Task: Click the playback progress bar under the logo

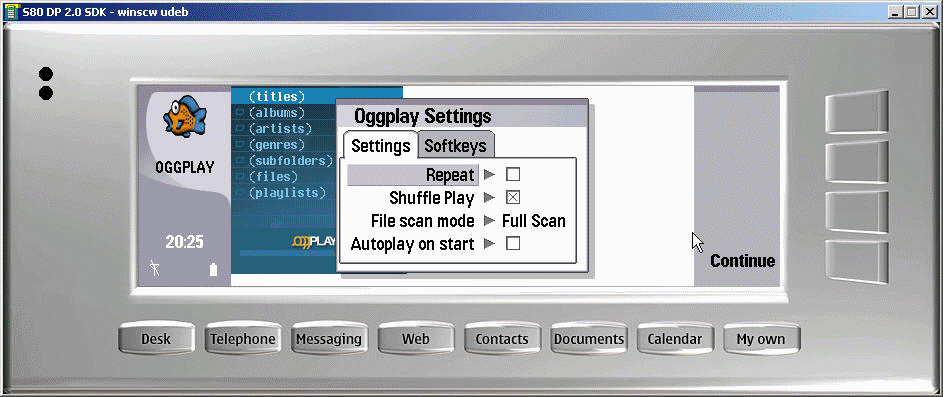Action: [x=287, y=253]
